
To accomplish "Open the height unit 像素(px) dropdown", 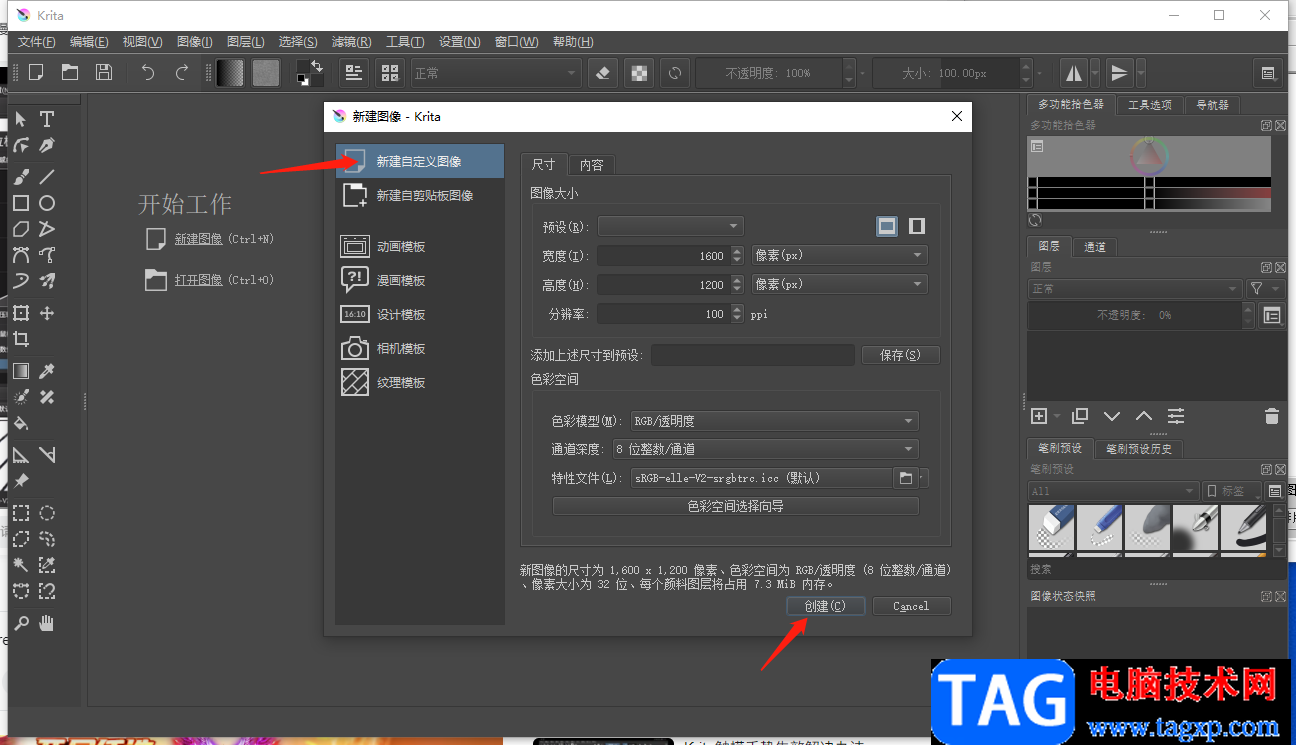I will pyautogui.click(x=840, y=285).
